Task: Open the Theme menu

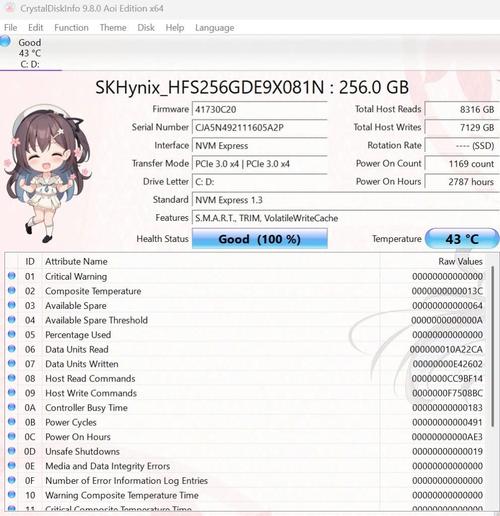Action: (x=113, y=28)
